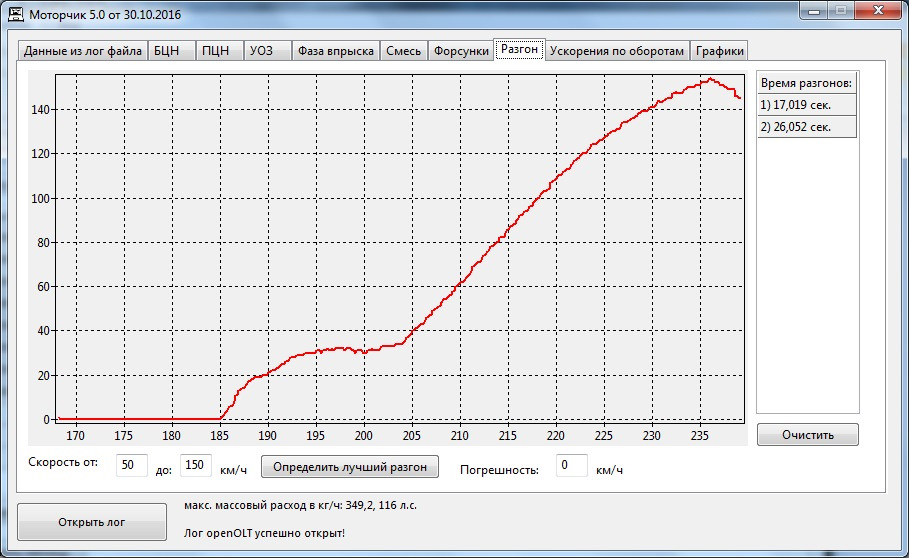Click the Открыть лог button
This screenshot has width=909, height=558.
pyautogui.click(x=92, y=522)
